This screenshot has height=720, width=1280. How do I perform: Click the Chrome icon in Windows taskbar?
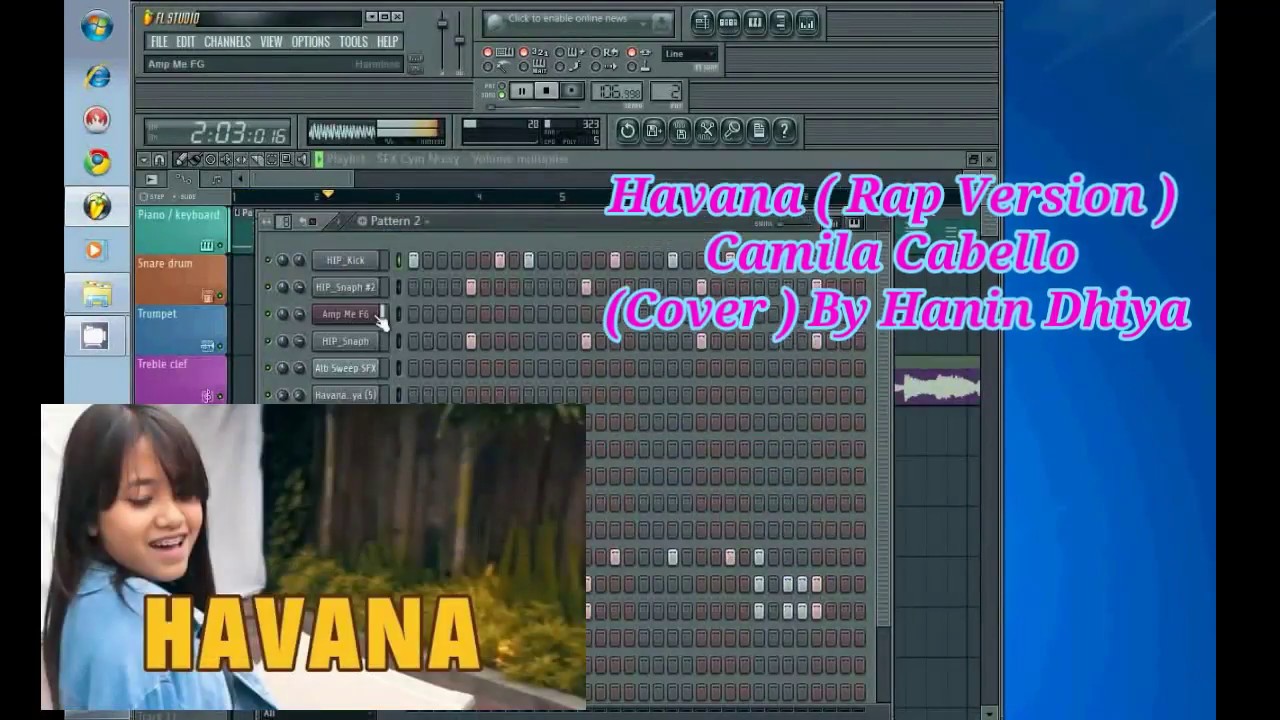click(97, 162)
